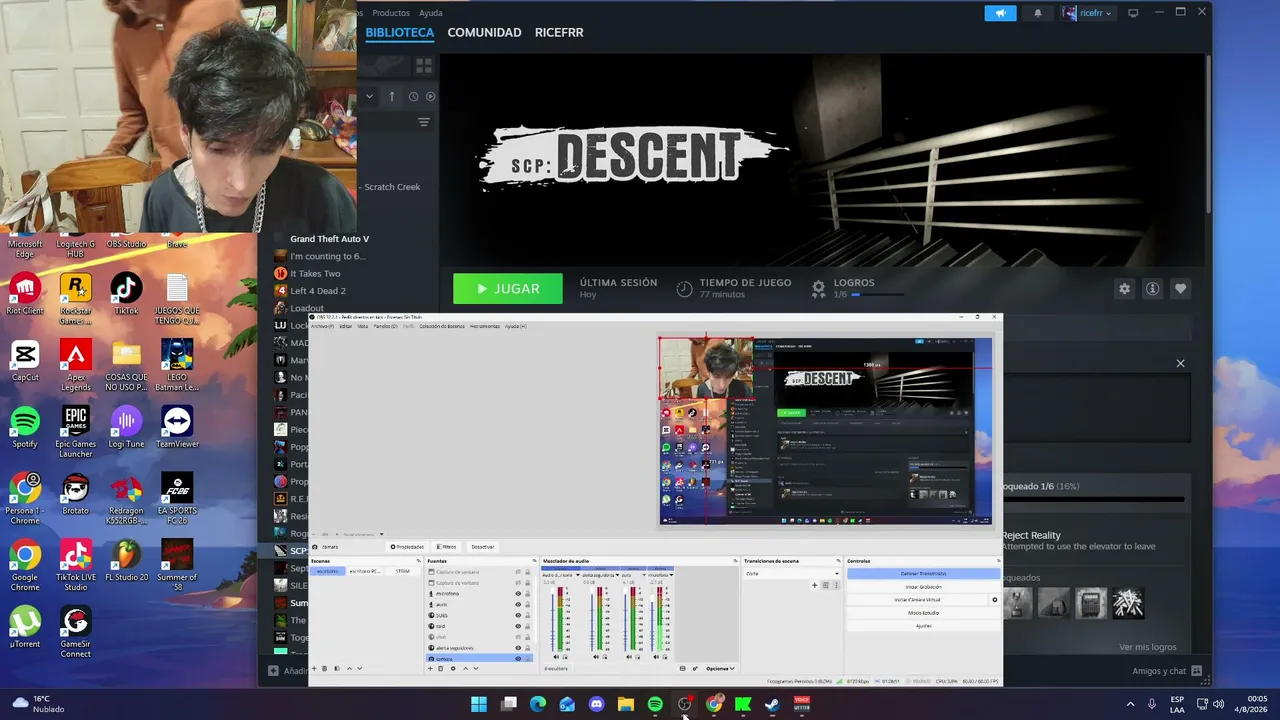Switch Steam library to grid view icon
Screen dimensions: 1280x720
[x=424, y=65]
